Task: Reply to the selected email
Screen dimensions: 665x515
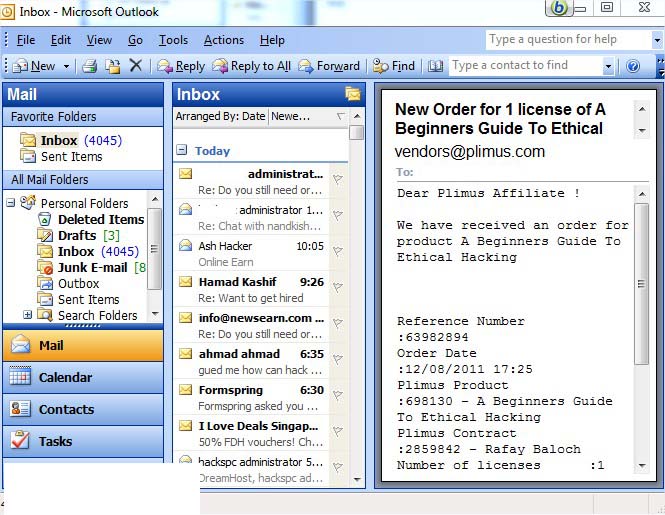Action: 181,66
